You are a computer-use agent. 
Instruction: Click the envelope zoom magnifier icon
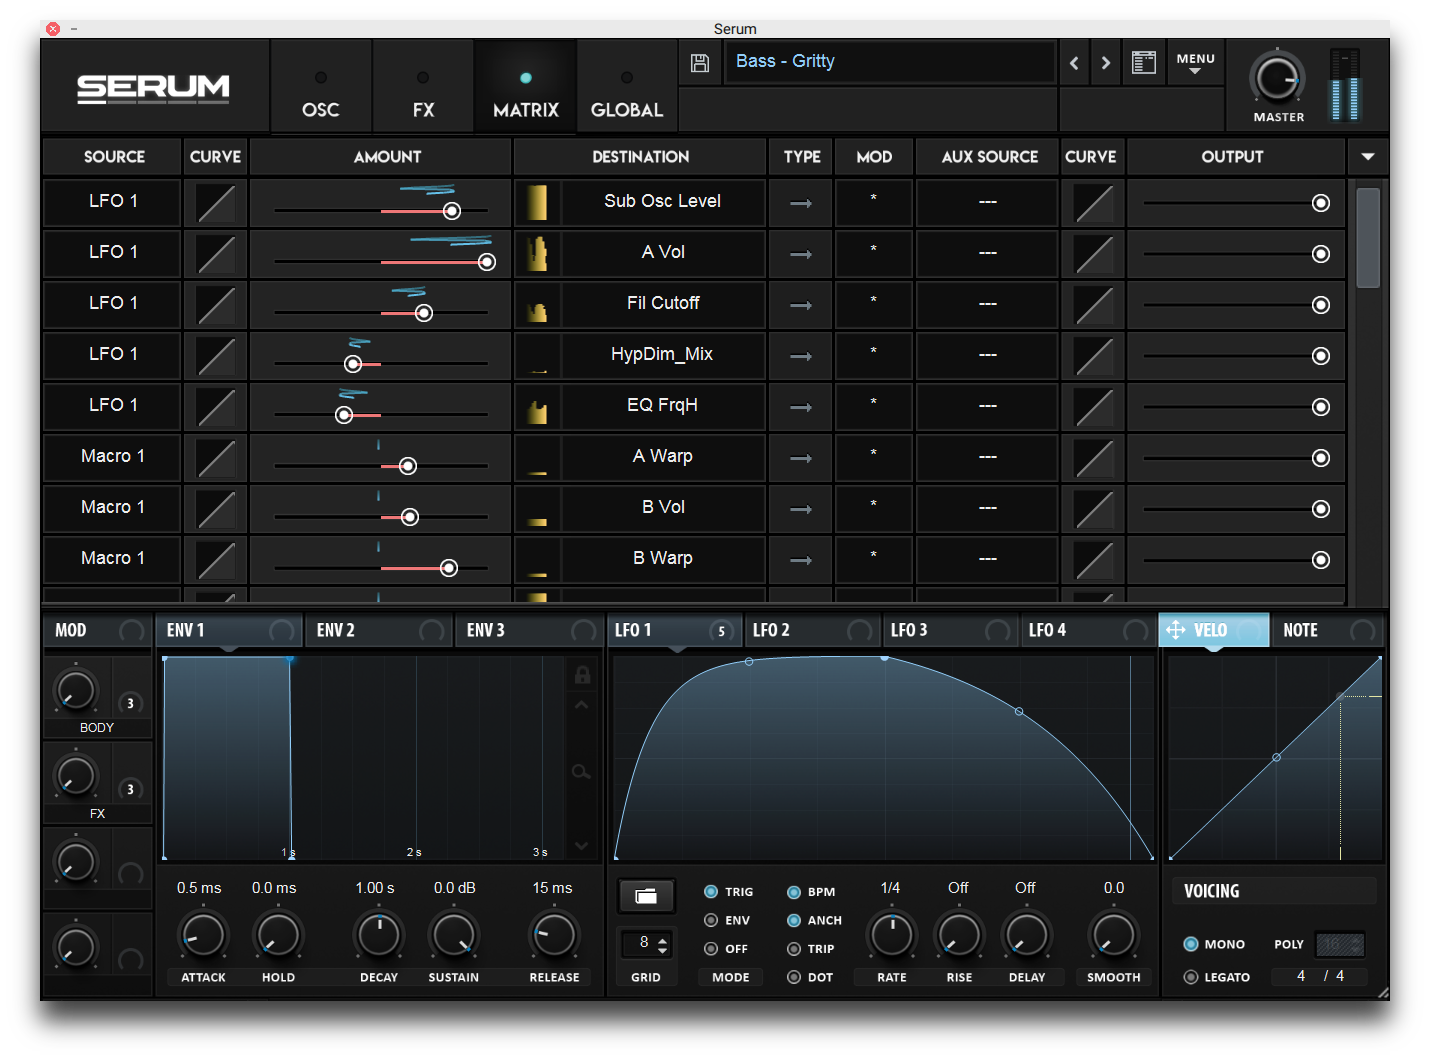(x=581, y=772)
